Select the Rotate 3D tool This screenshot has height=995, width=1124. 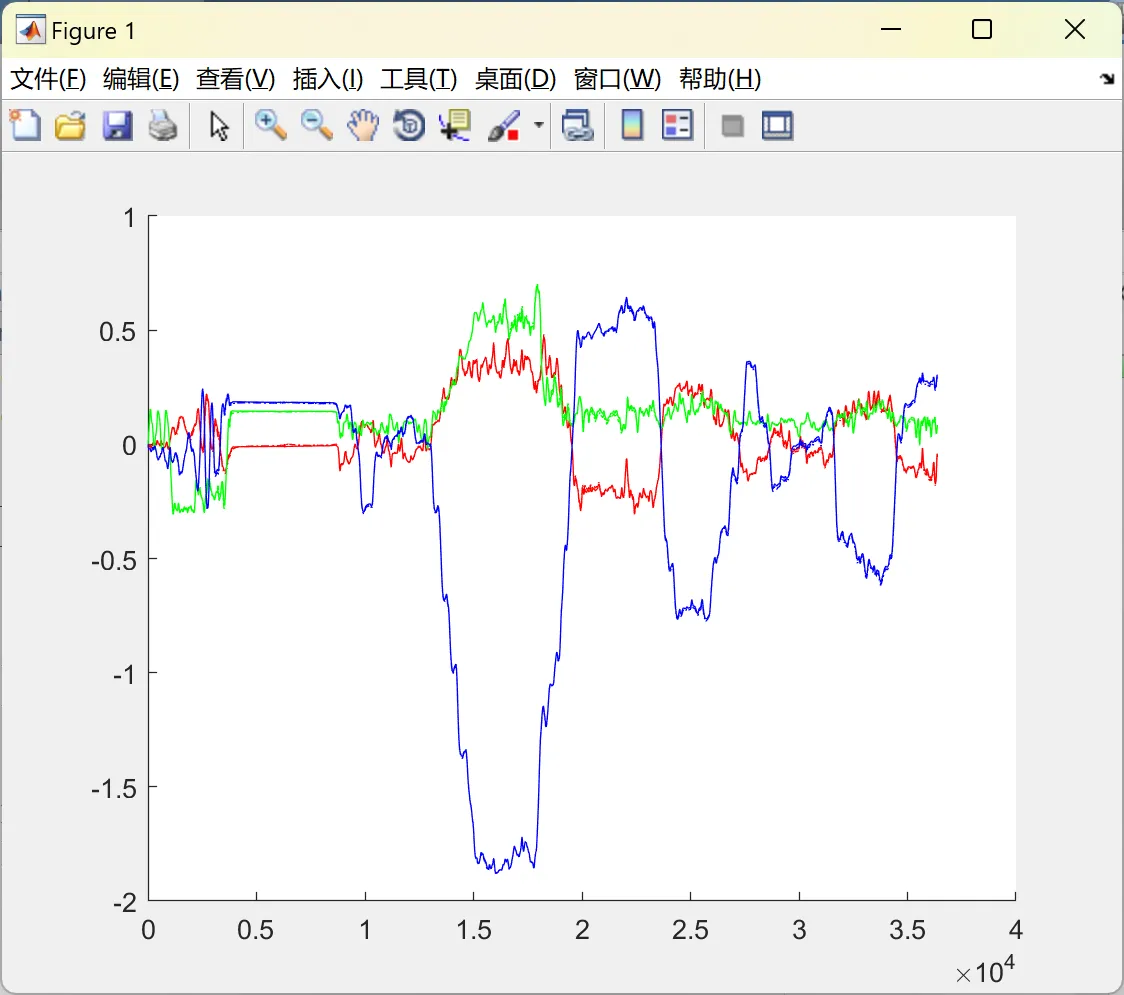[x=409, y=125]
